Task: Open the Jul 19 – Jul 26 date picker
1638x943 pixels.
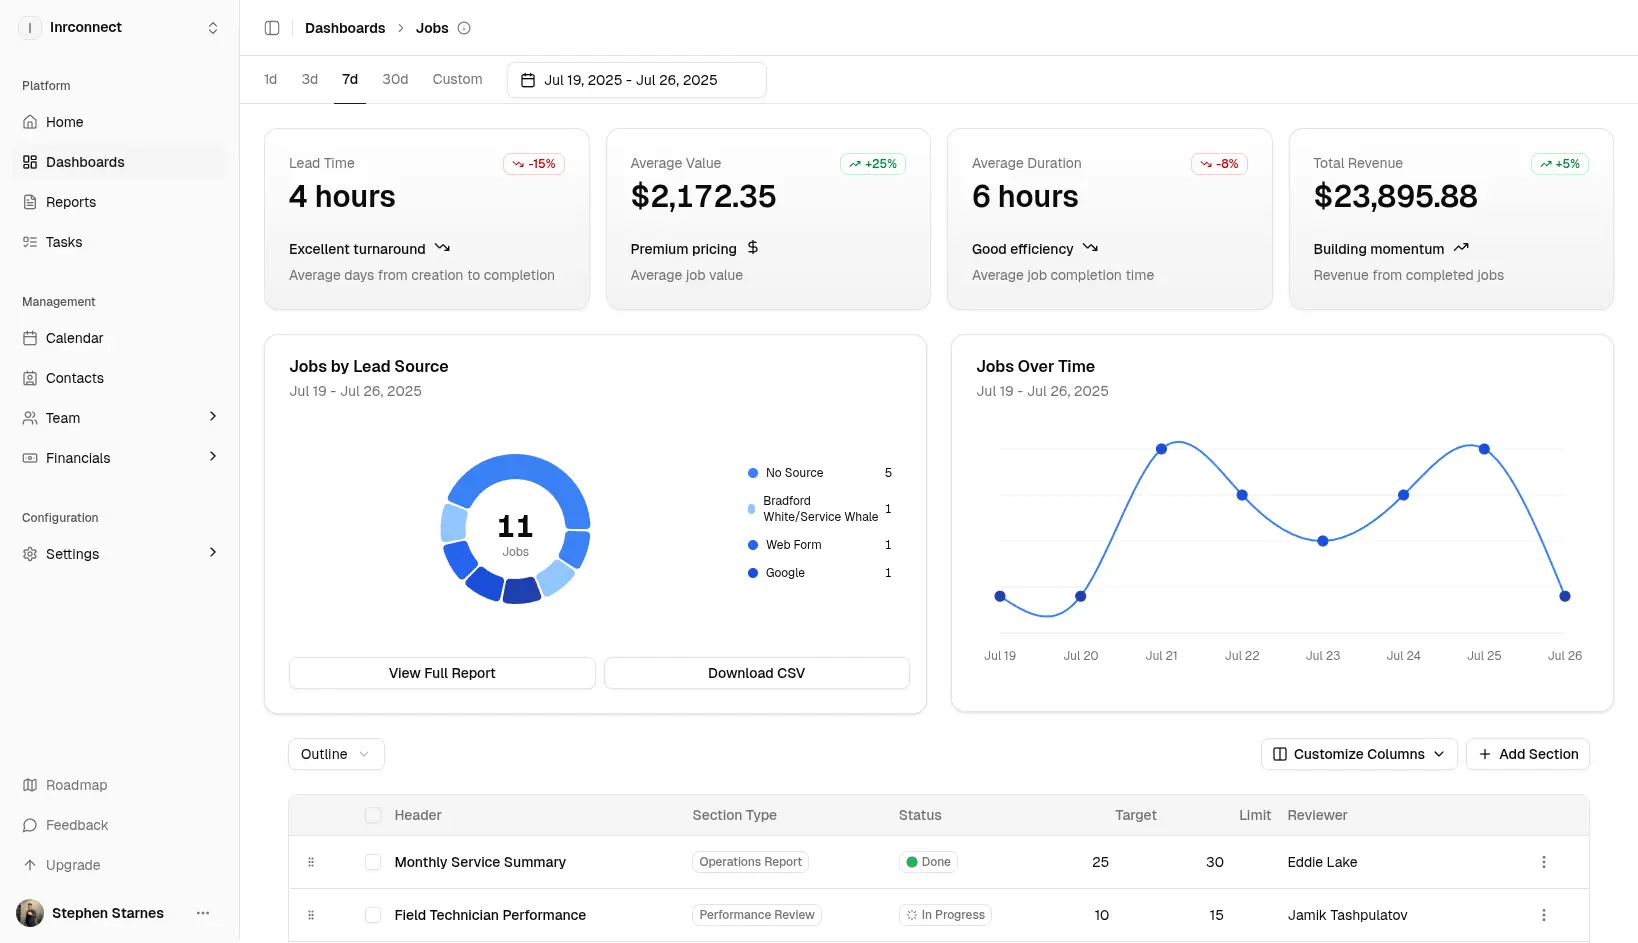Action: point(636,80)
